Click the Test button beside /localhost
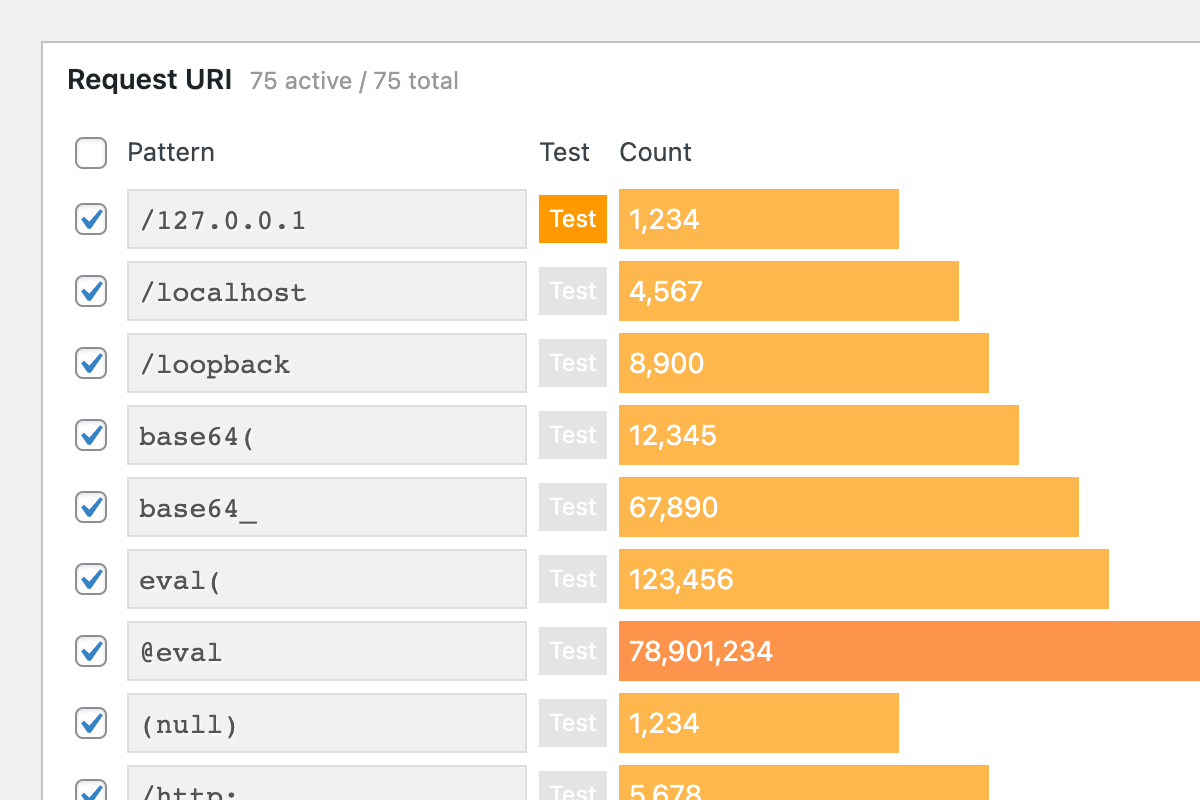1200x800 pixels. point(572,291)
